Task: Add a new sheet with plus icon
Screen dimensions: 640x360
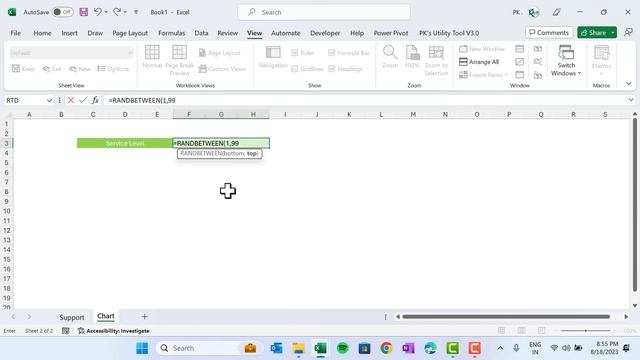Action: click(x=144, y=316)
